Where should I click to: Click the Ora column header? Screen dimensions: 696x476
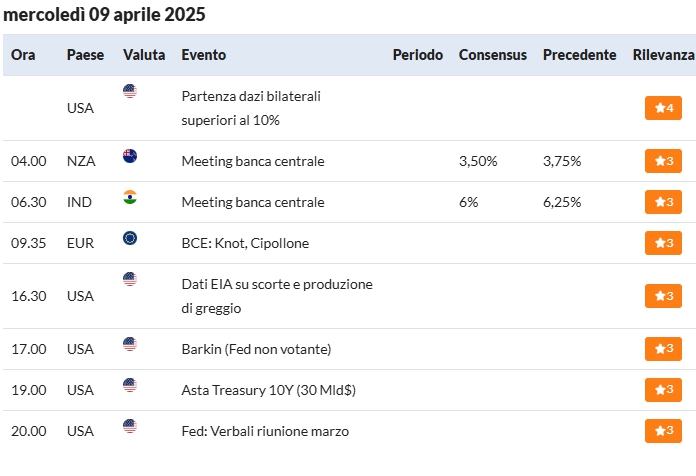pos(23,55)
